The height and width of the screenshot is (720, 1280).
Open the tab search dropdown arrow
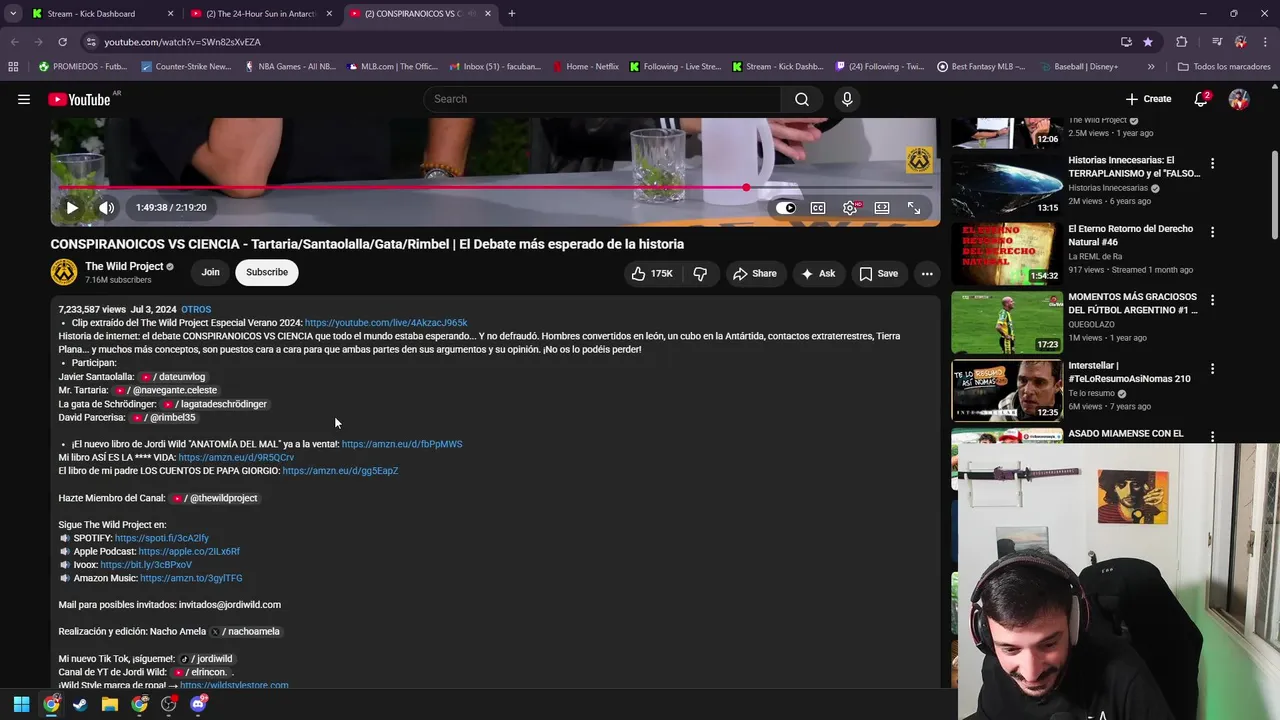(13, 14)
